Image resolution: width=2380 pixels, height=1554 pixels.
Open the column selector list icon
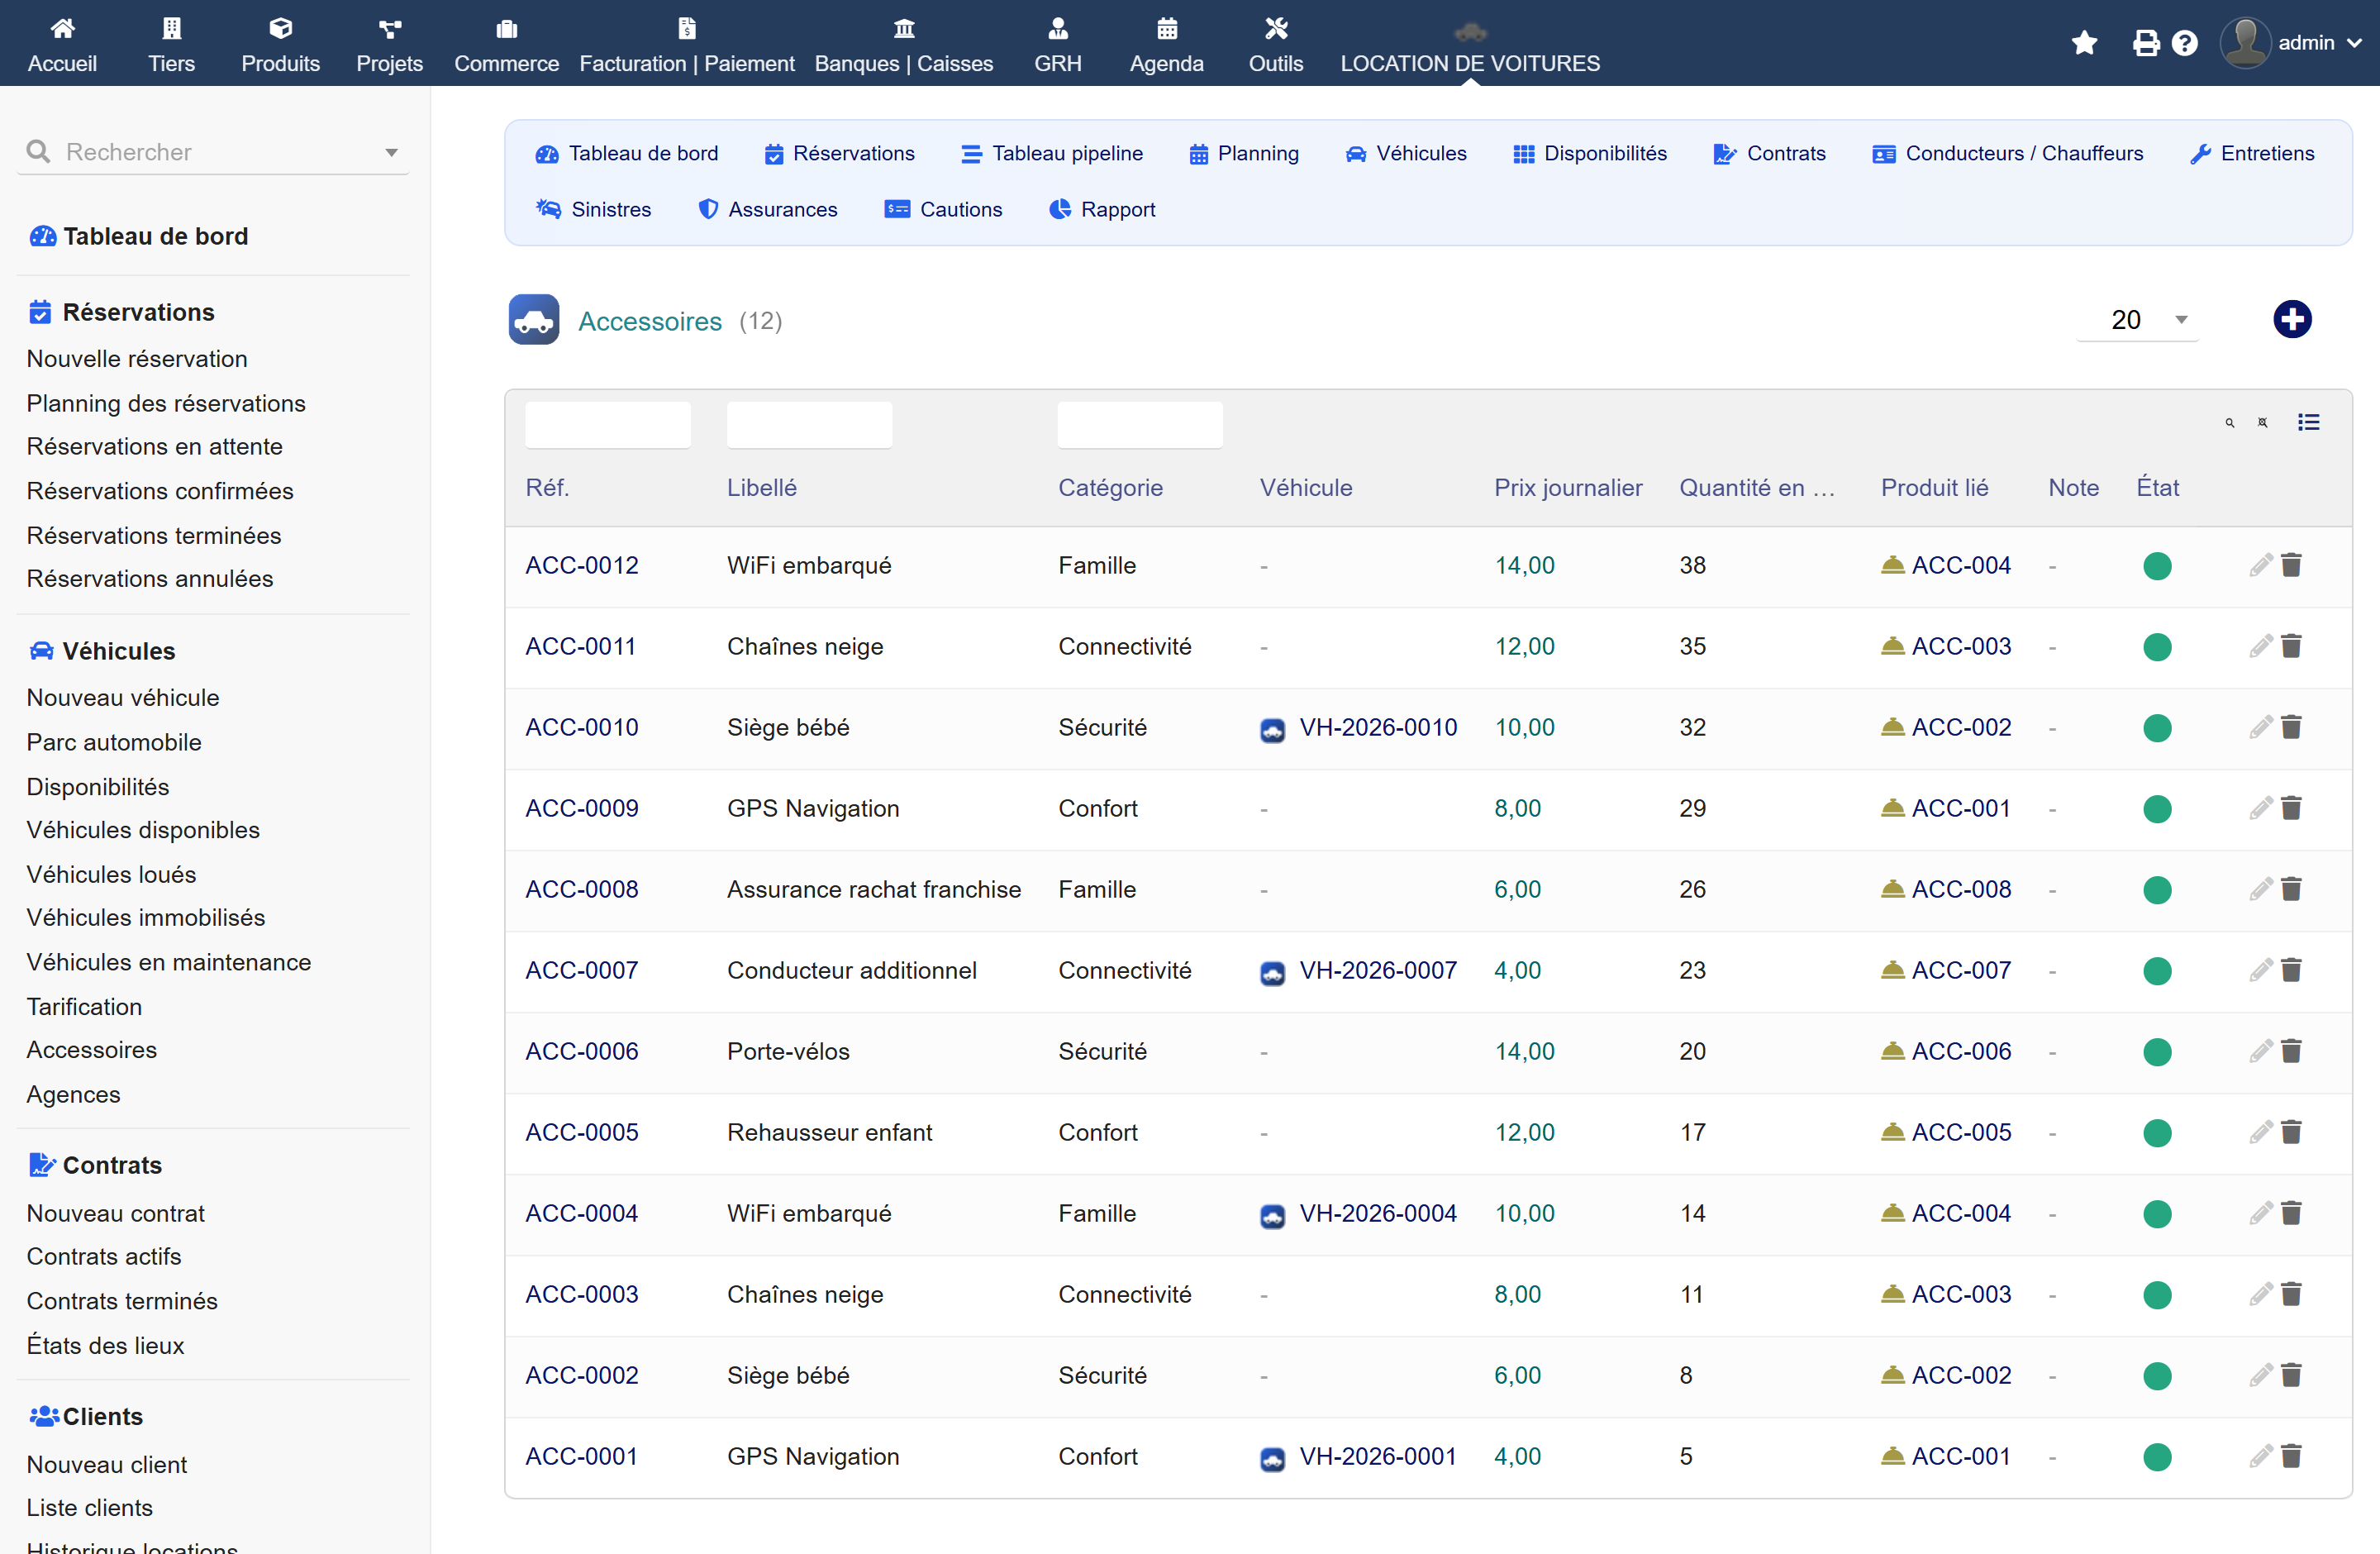tap(2309, 423)
